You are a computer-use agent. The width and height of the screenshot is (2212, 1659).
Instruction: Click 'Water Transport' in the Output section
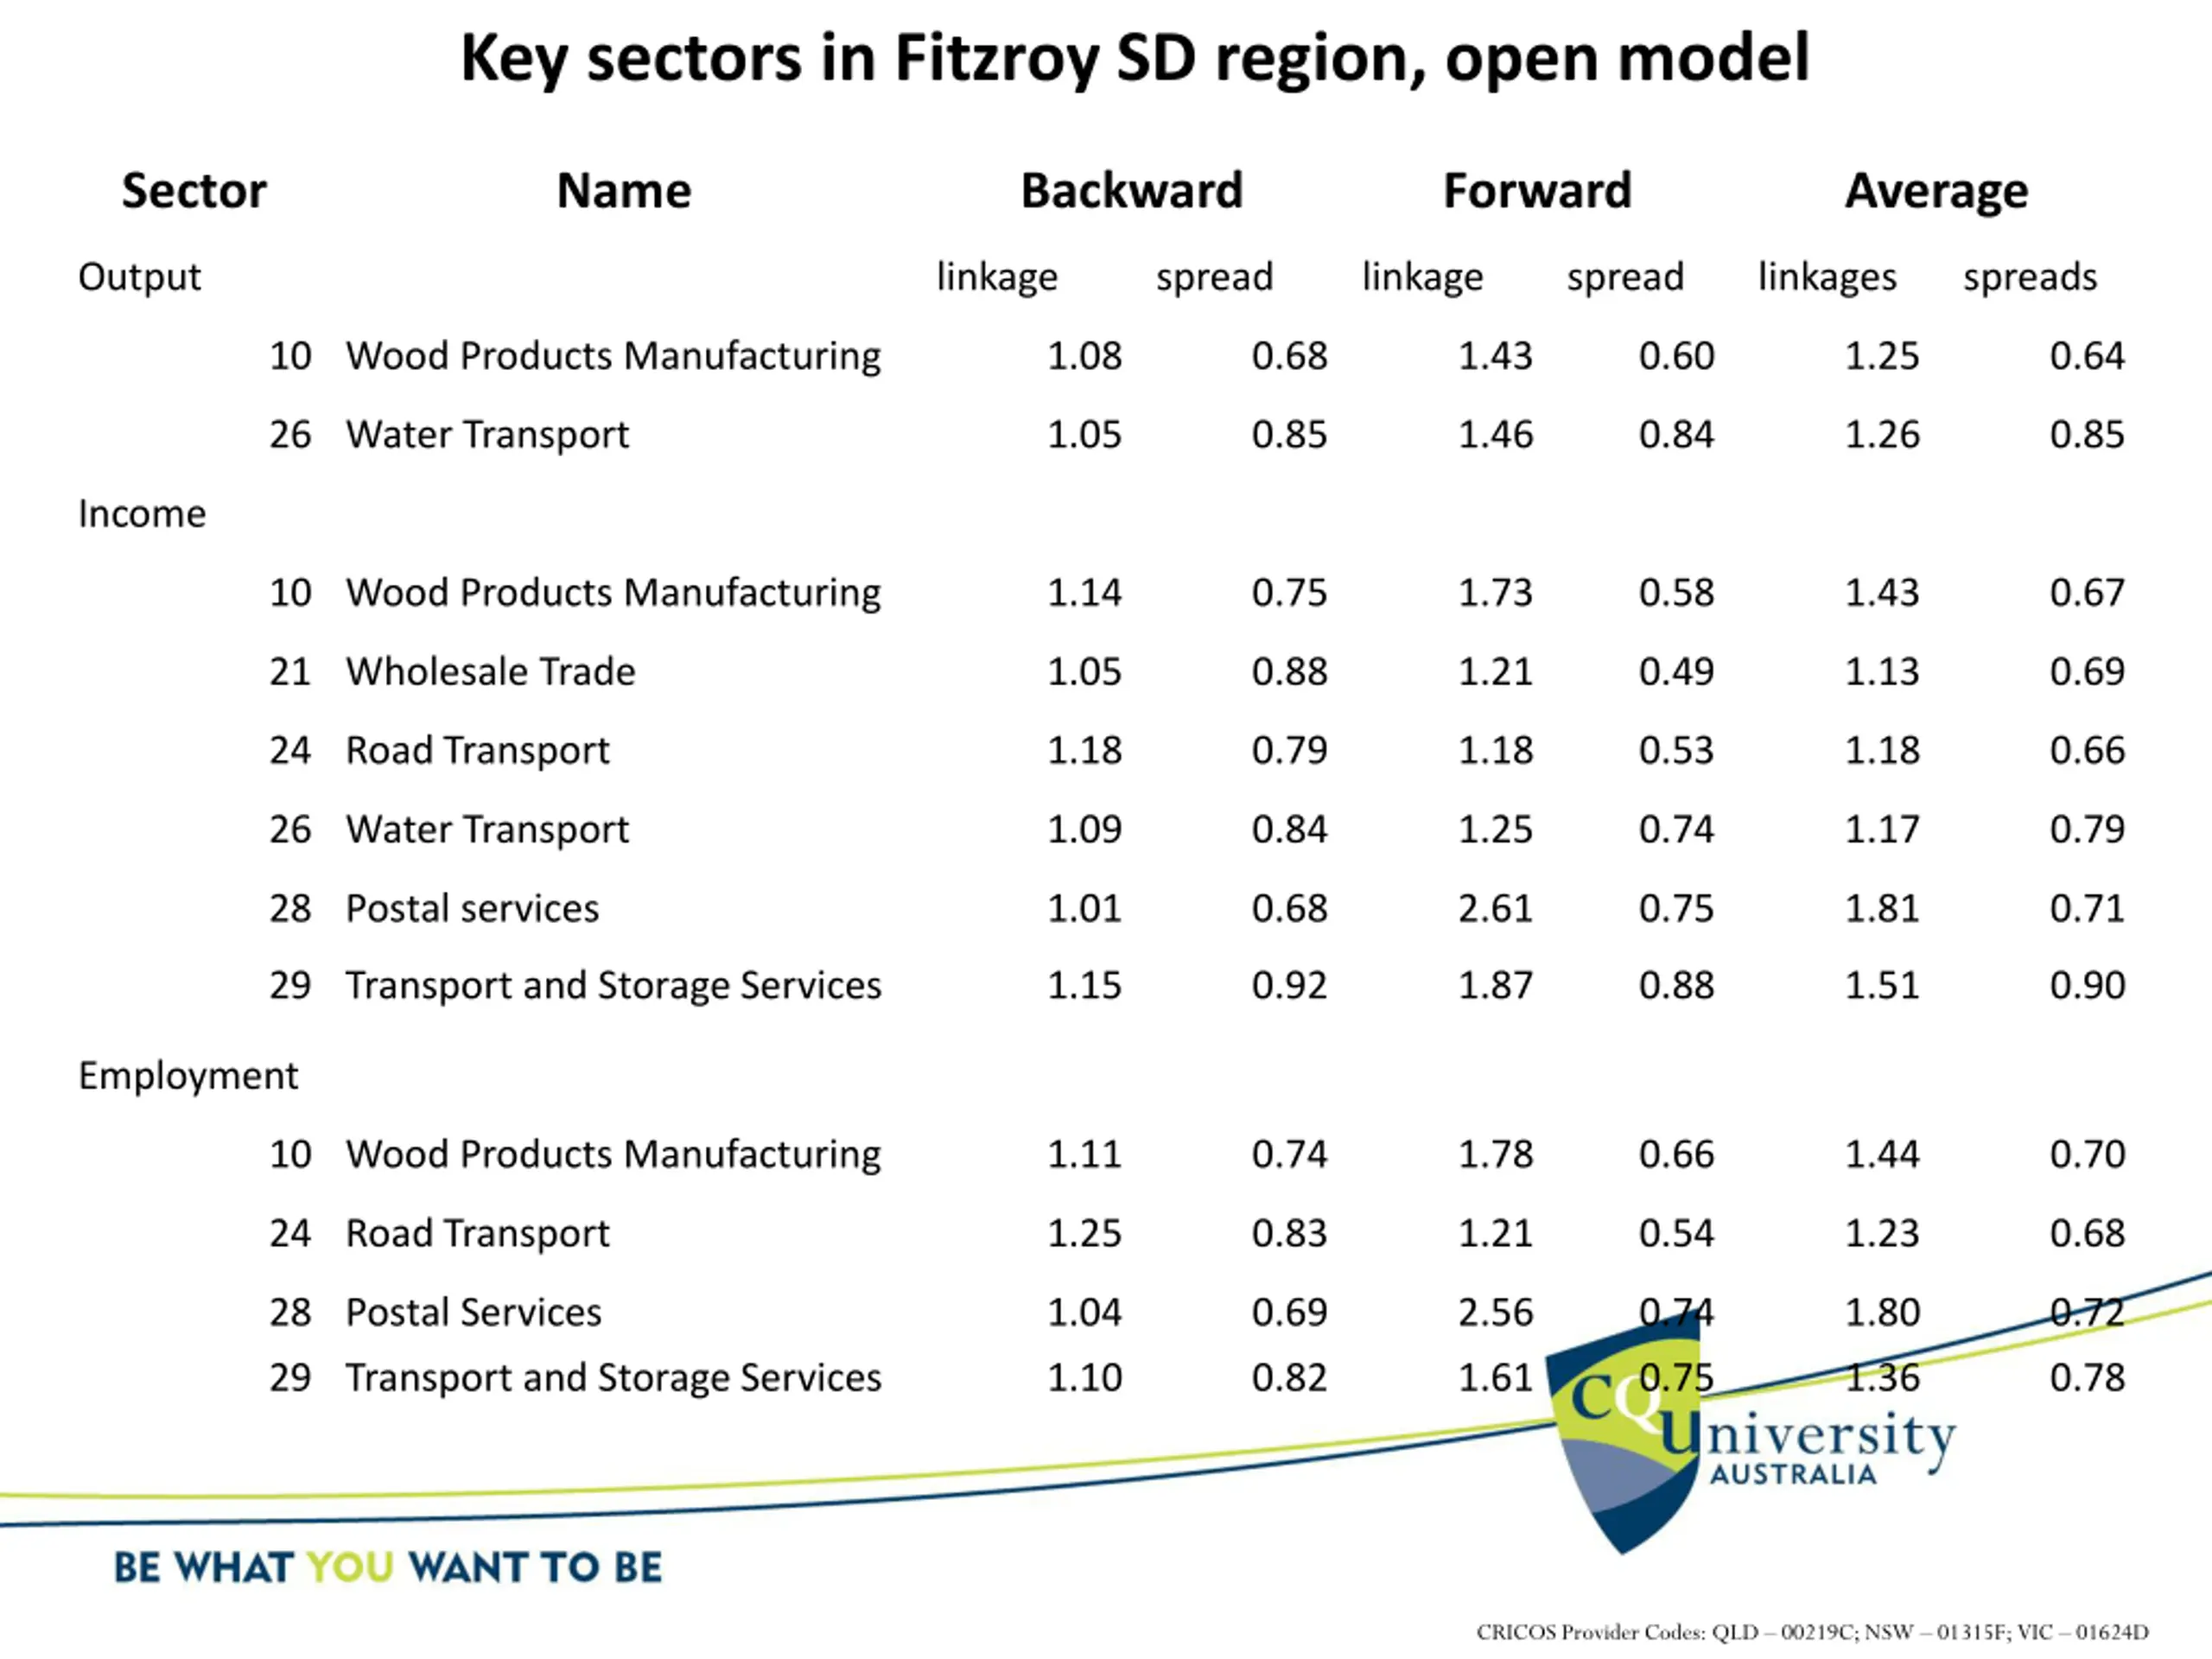pos(487,436)
